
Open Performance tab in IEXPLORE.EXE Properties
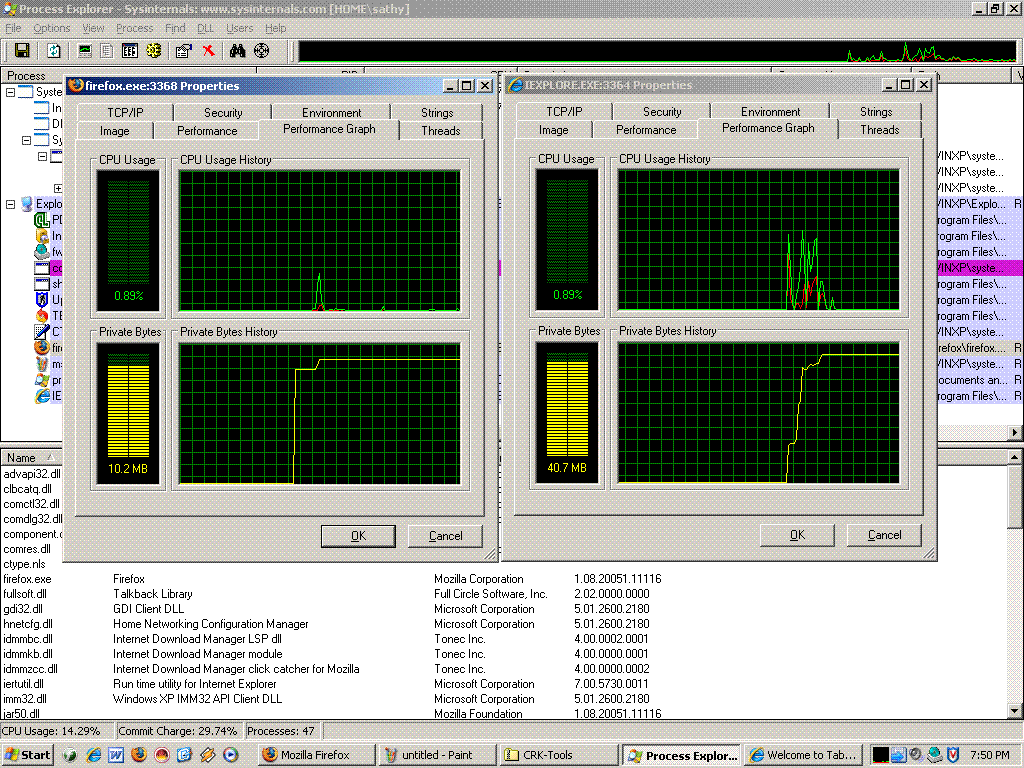pos(646,130)
